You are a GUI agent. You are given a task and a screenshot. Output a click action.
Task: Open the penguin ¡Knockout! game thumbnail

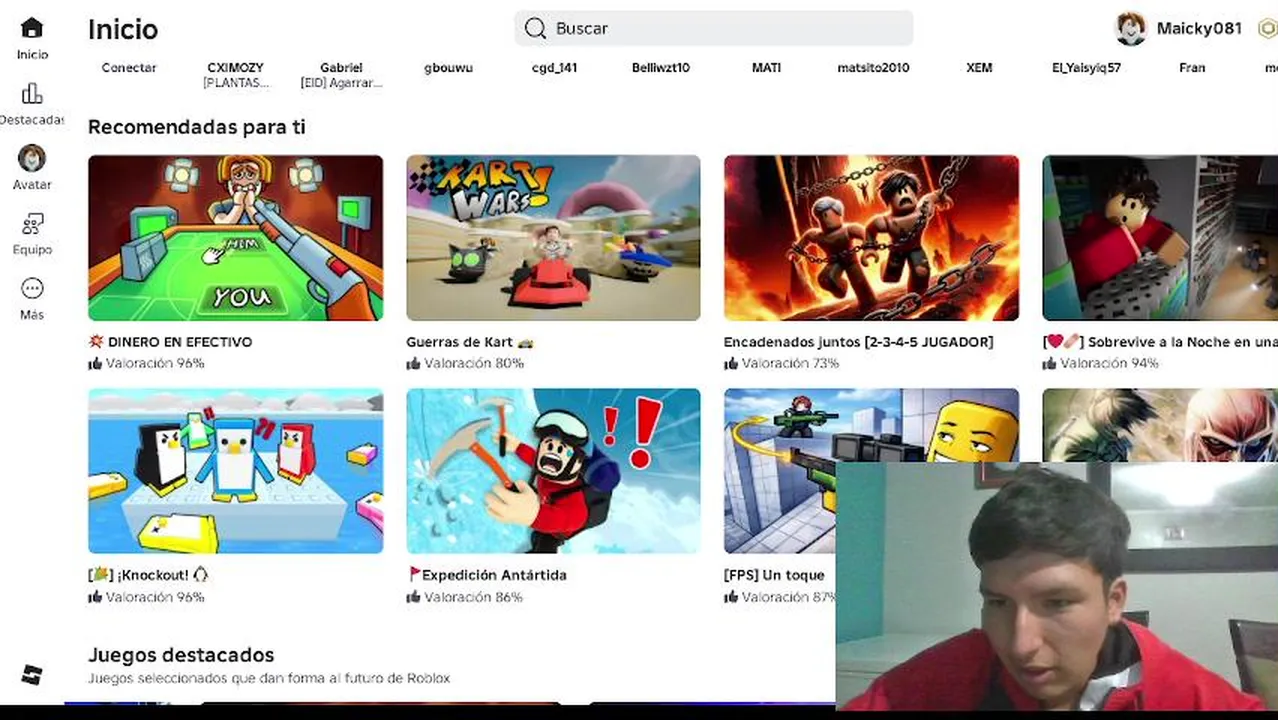click(x=235, y=471)
